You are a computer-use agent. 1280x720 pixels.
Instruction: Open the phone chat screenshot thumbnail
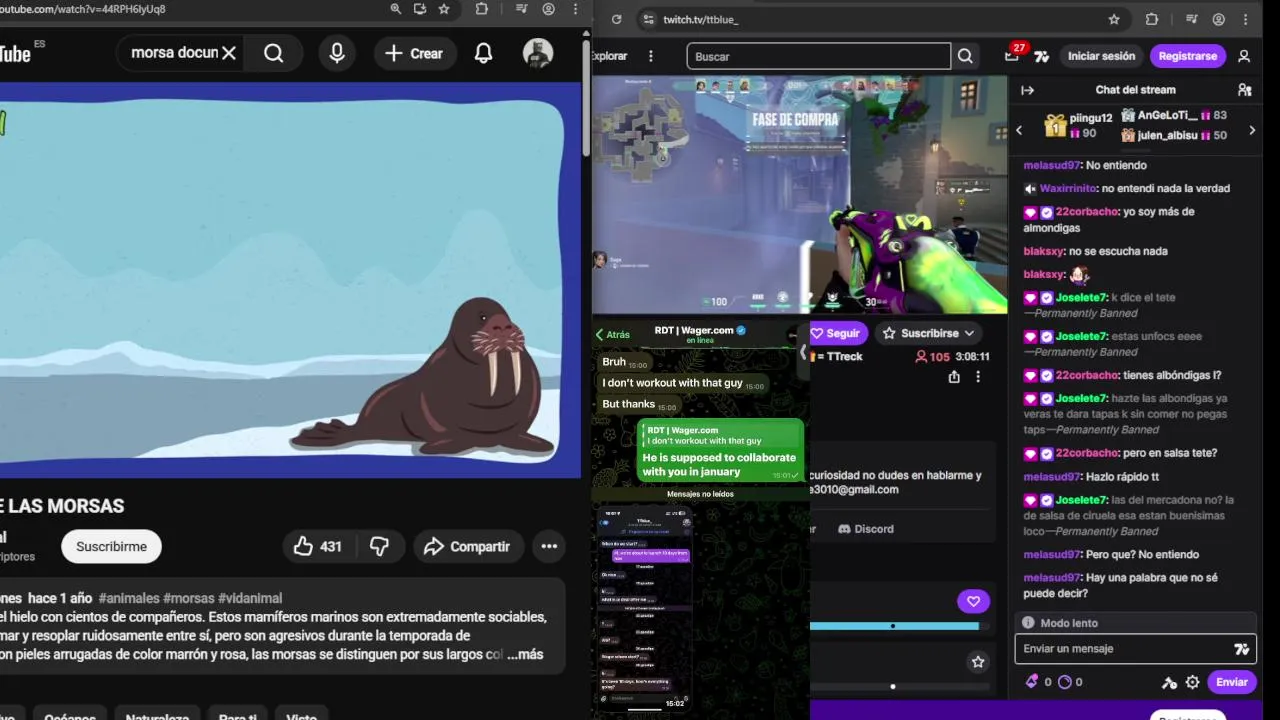tap(645, 608)
